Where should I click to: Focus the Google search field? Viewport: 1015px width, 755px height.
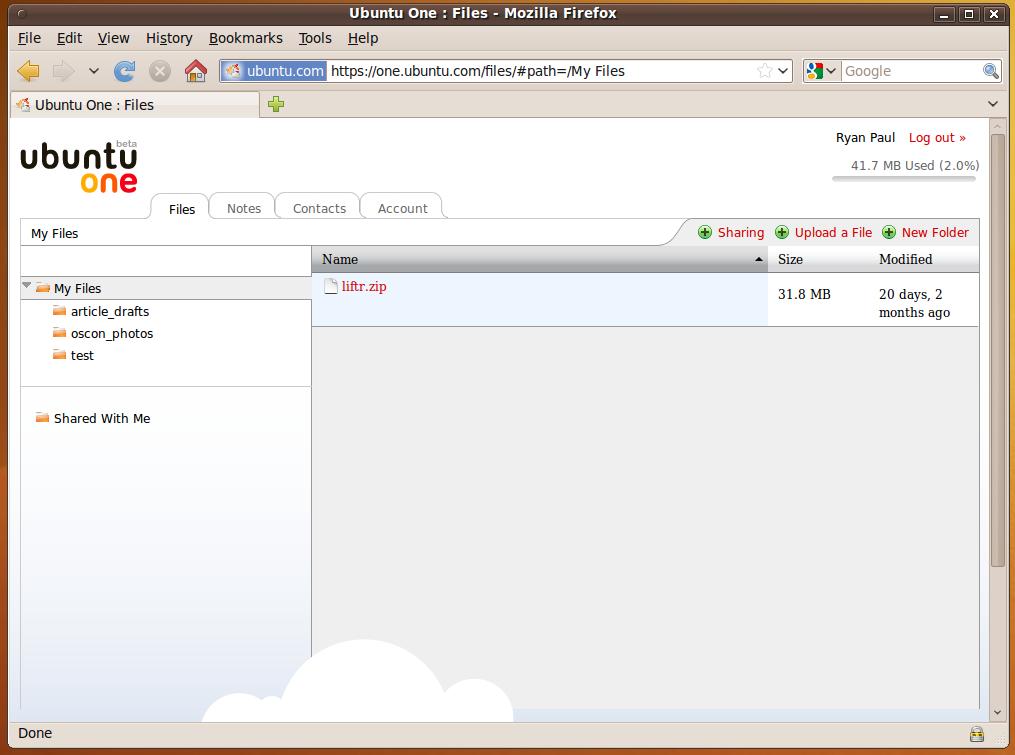click(x=912, y=71)
